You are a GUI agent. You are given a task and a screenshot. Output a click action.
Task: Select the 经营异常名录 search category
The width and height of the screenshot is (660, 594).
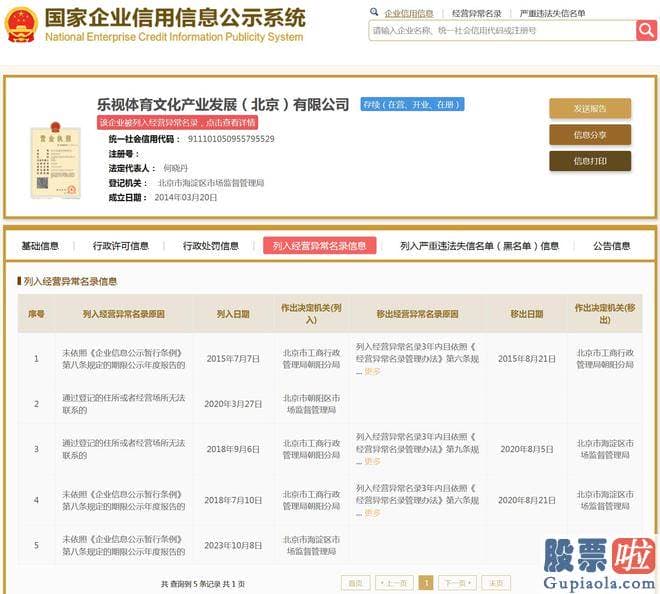[476, 13]
